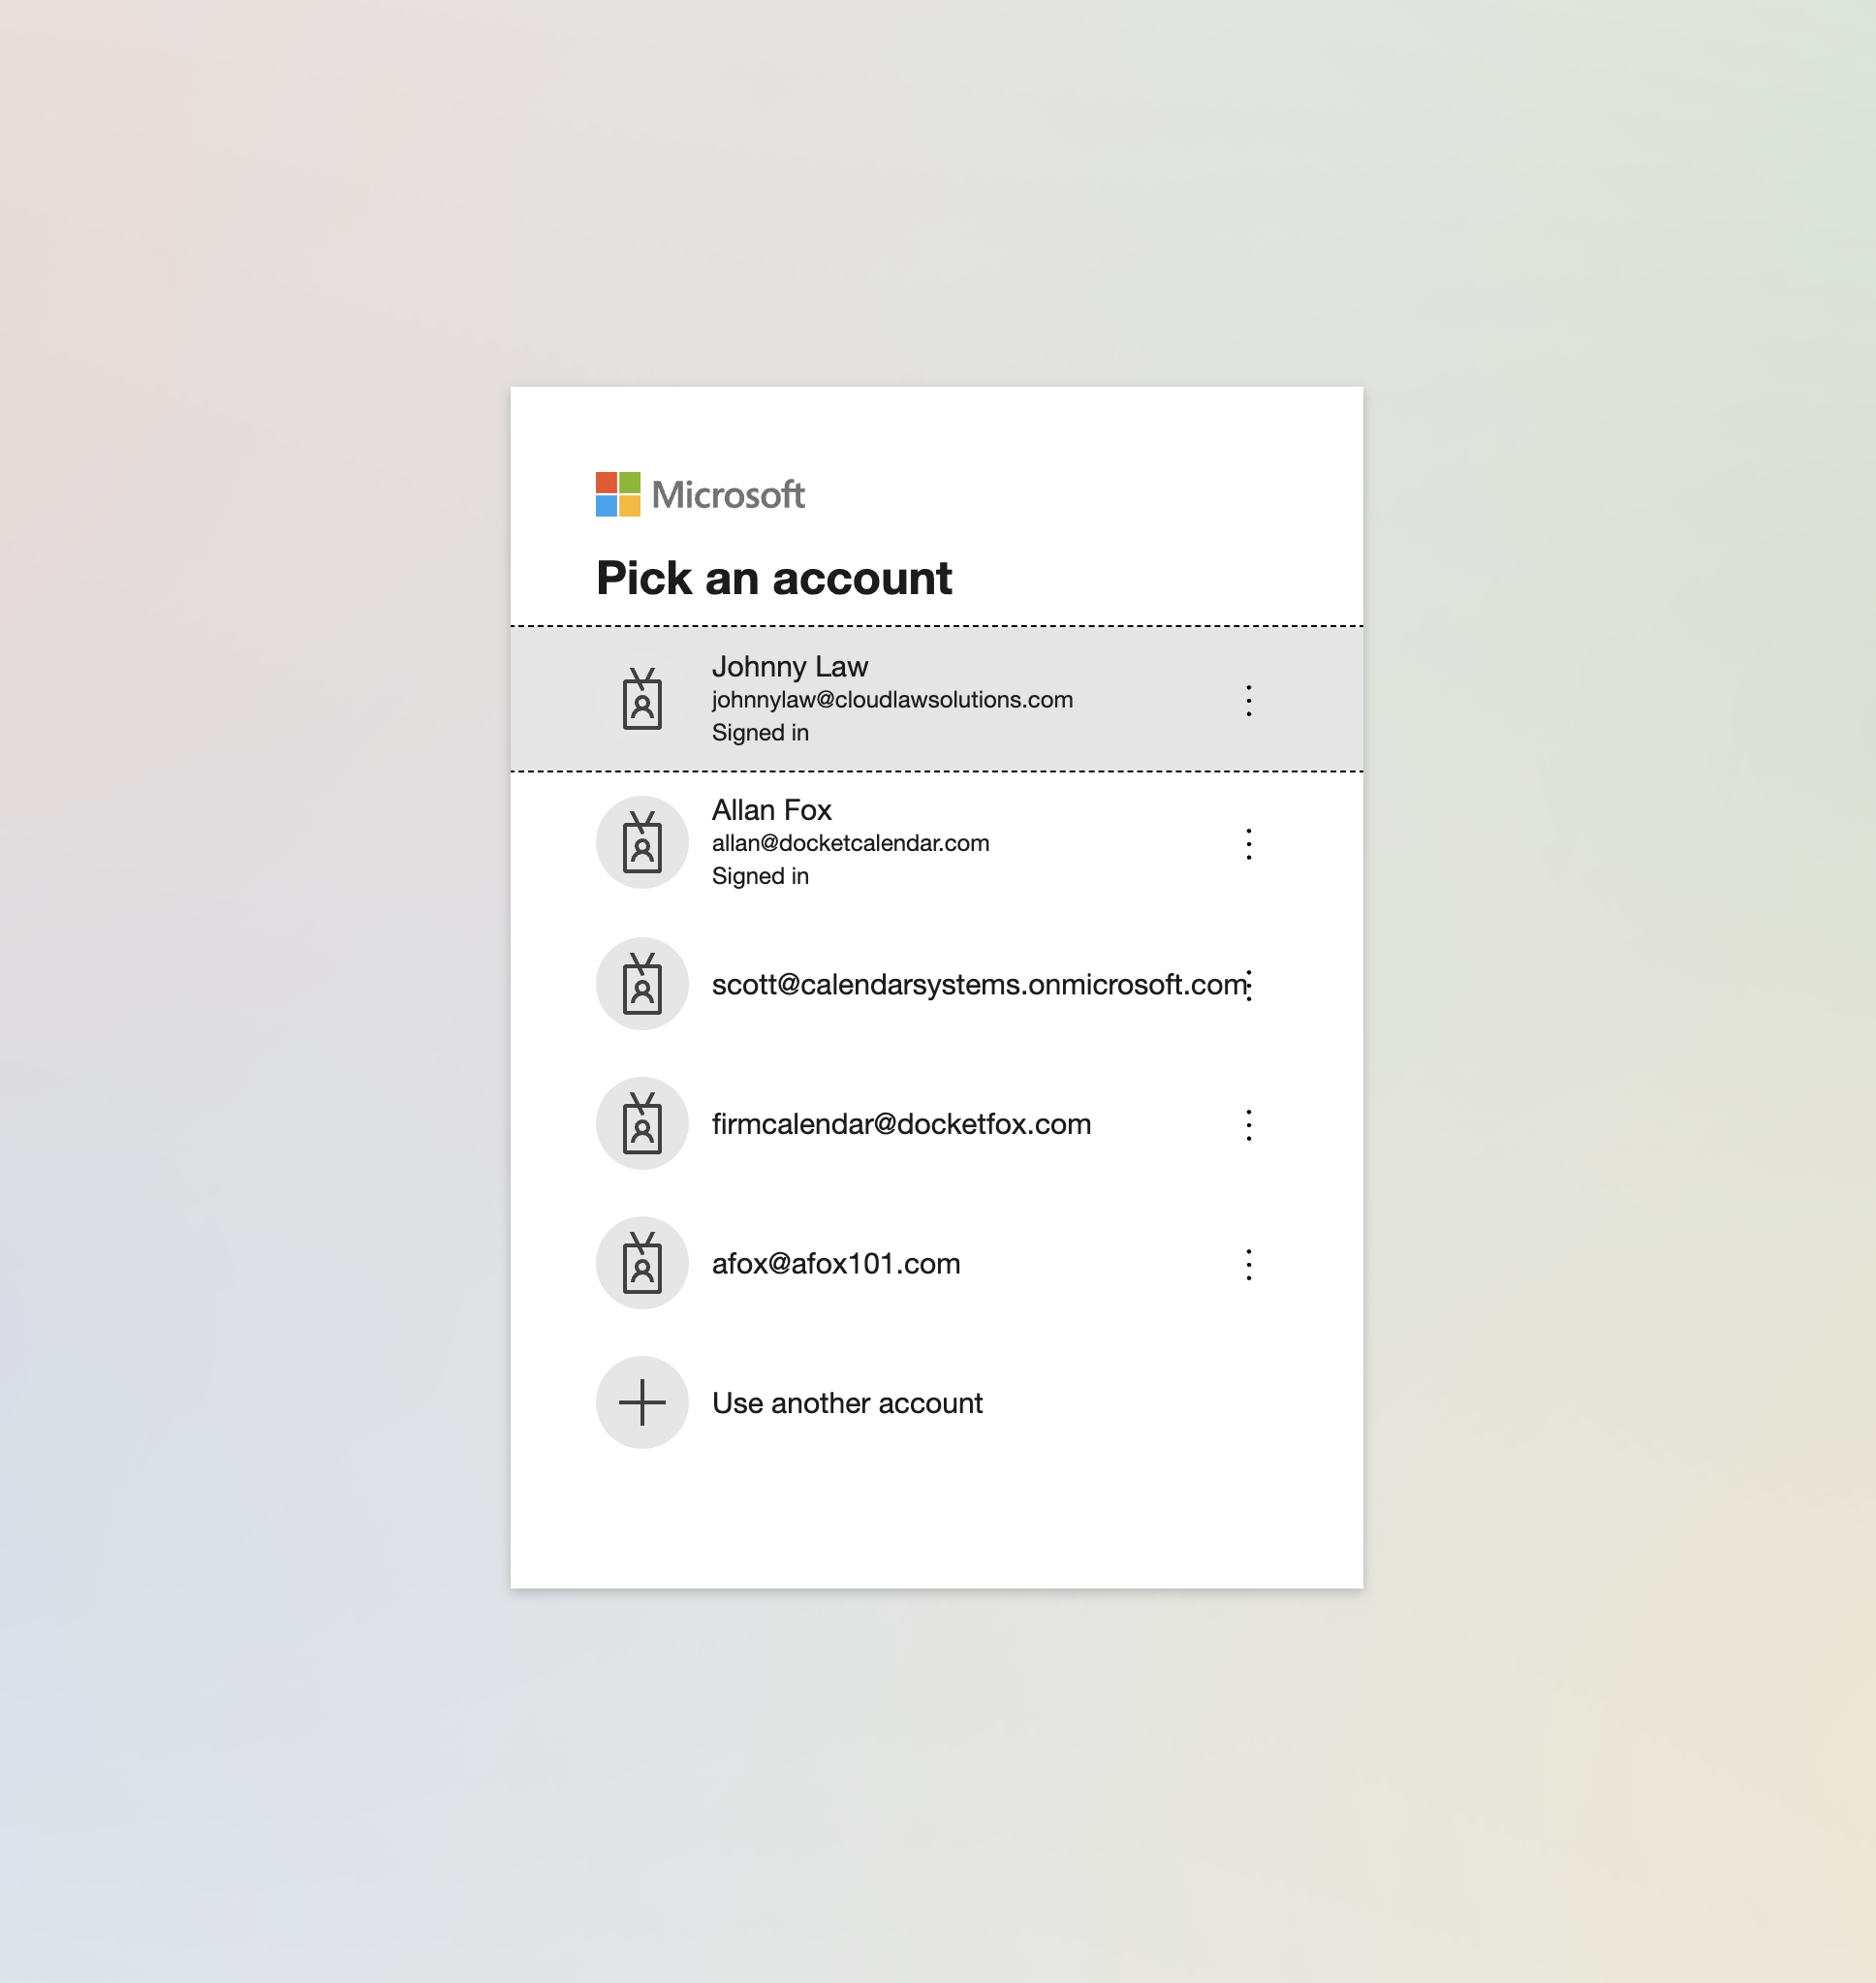Click badge icon beside firmcalendar@docketfox.com
Viewport: 1876px width, 1983px height.
point(642,1123)
